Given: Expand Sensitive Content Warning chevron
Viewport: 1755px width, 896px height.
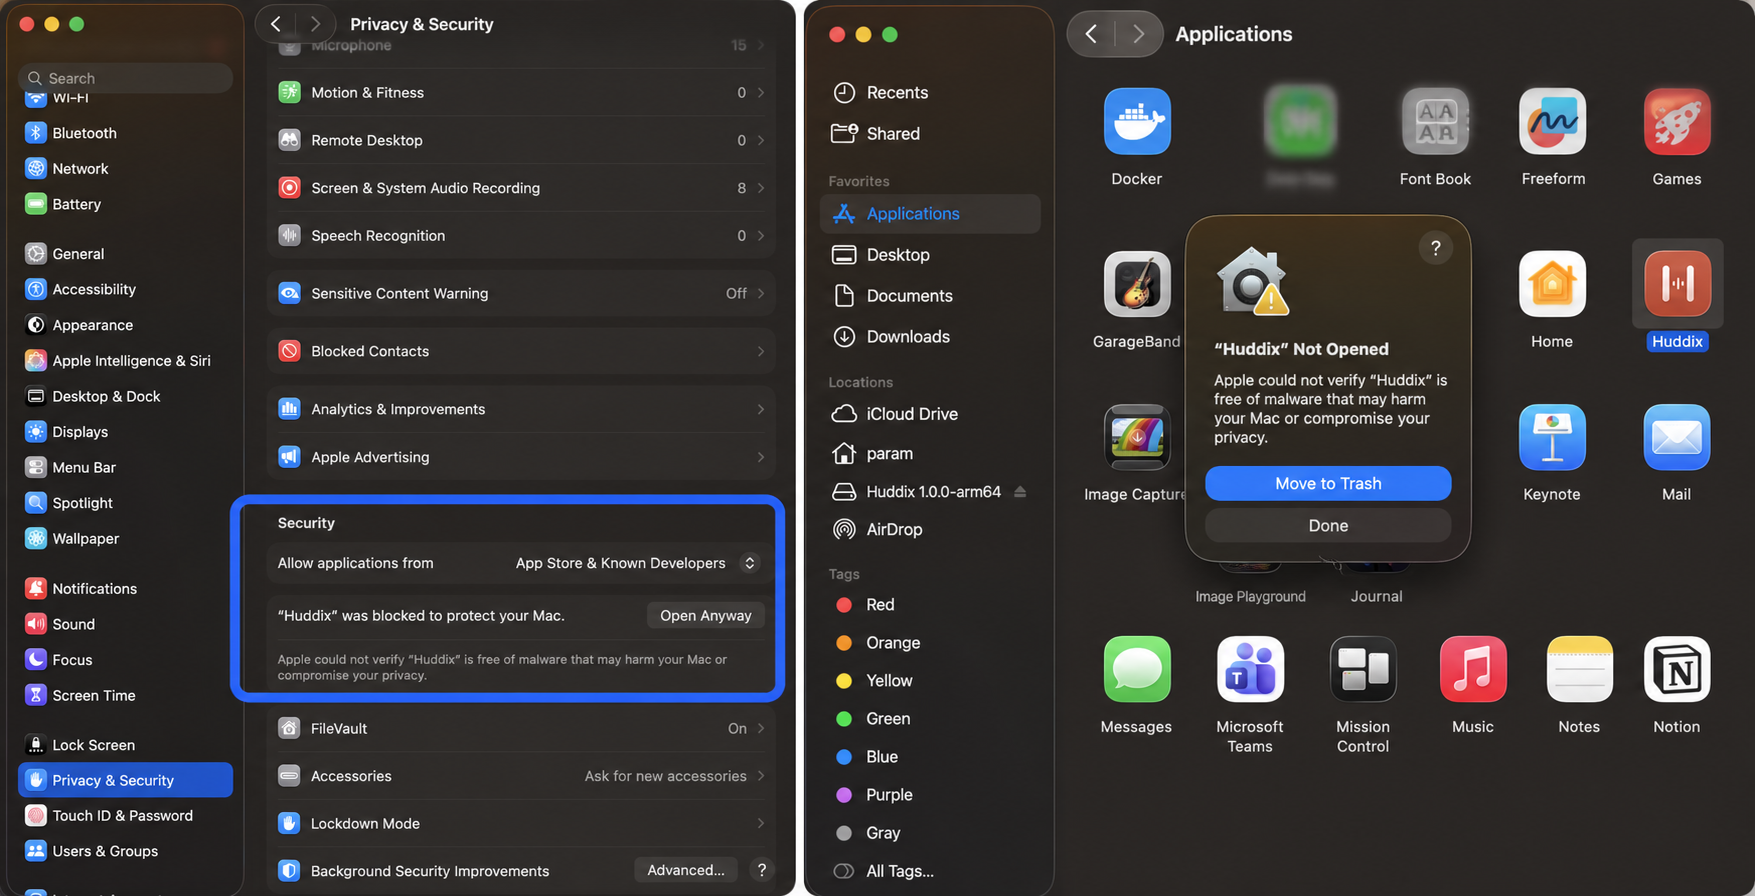Looking at the screenshot, I should (761, 293).
